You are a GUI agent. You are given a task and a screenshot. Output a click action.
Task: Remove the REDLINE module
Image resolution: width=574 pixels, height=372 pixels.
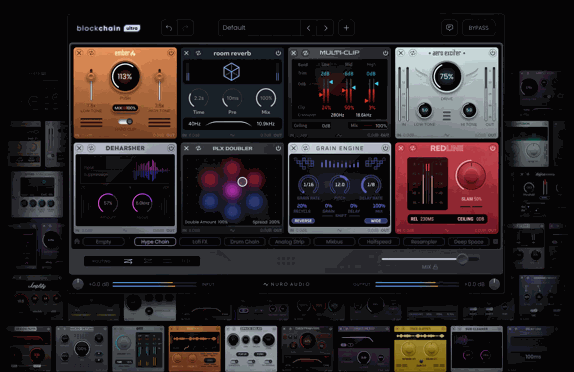401,148
